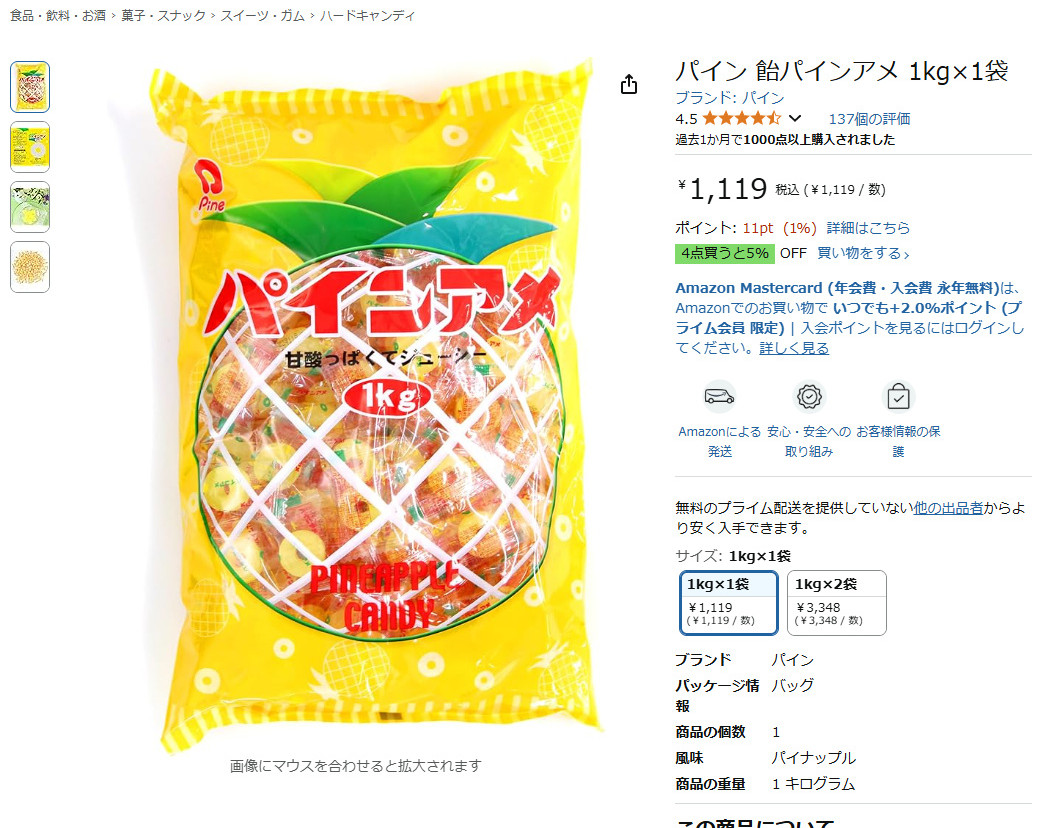The image size is (1055, 828).
Task: Open 買い物をする link arrow
Action: click(x=863, y=254)
